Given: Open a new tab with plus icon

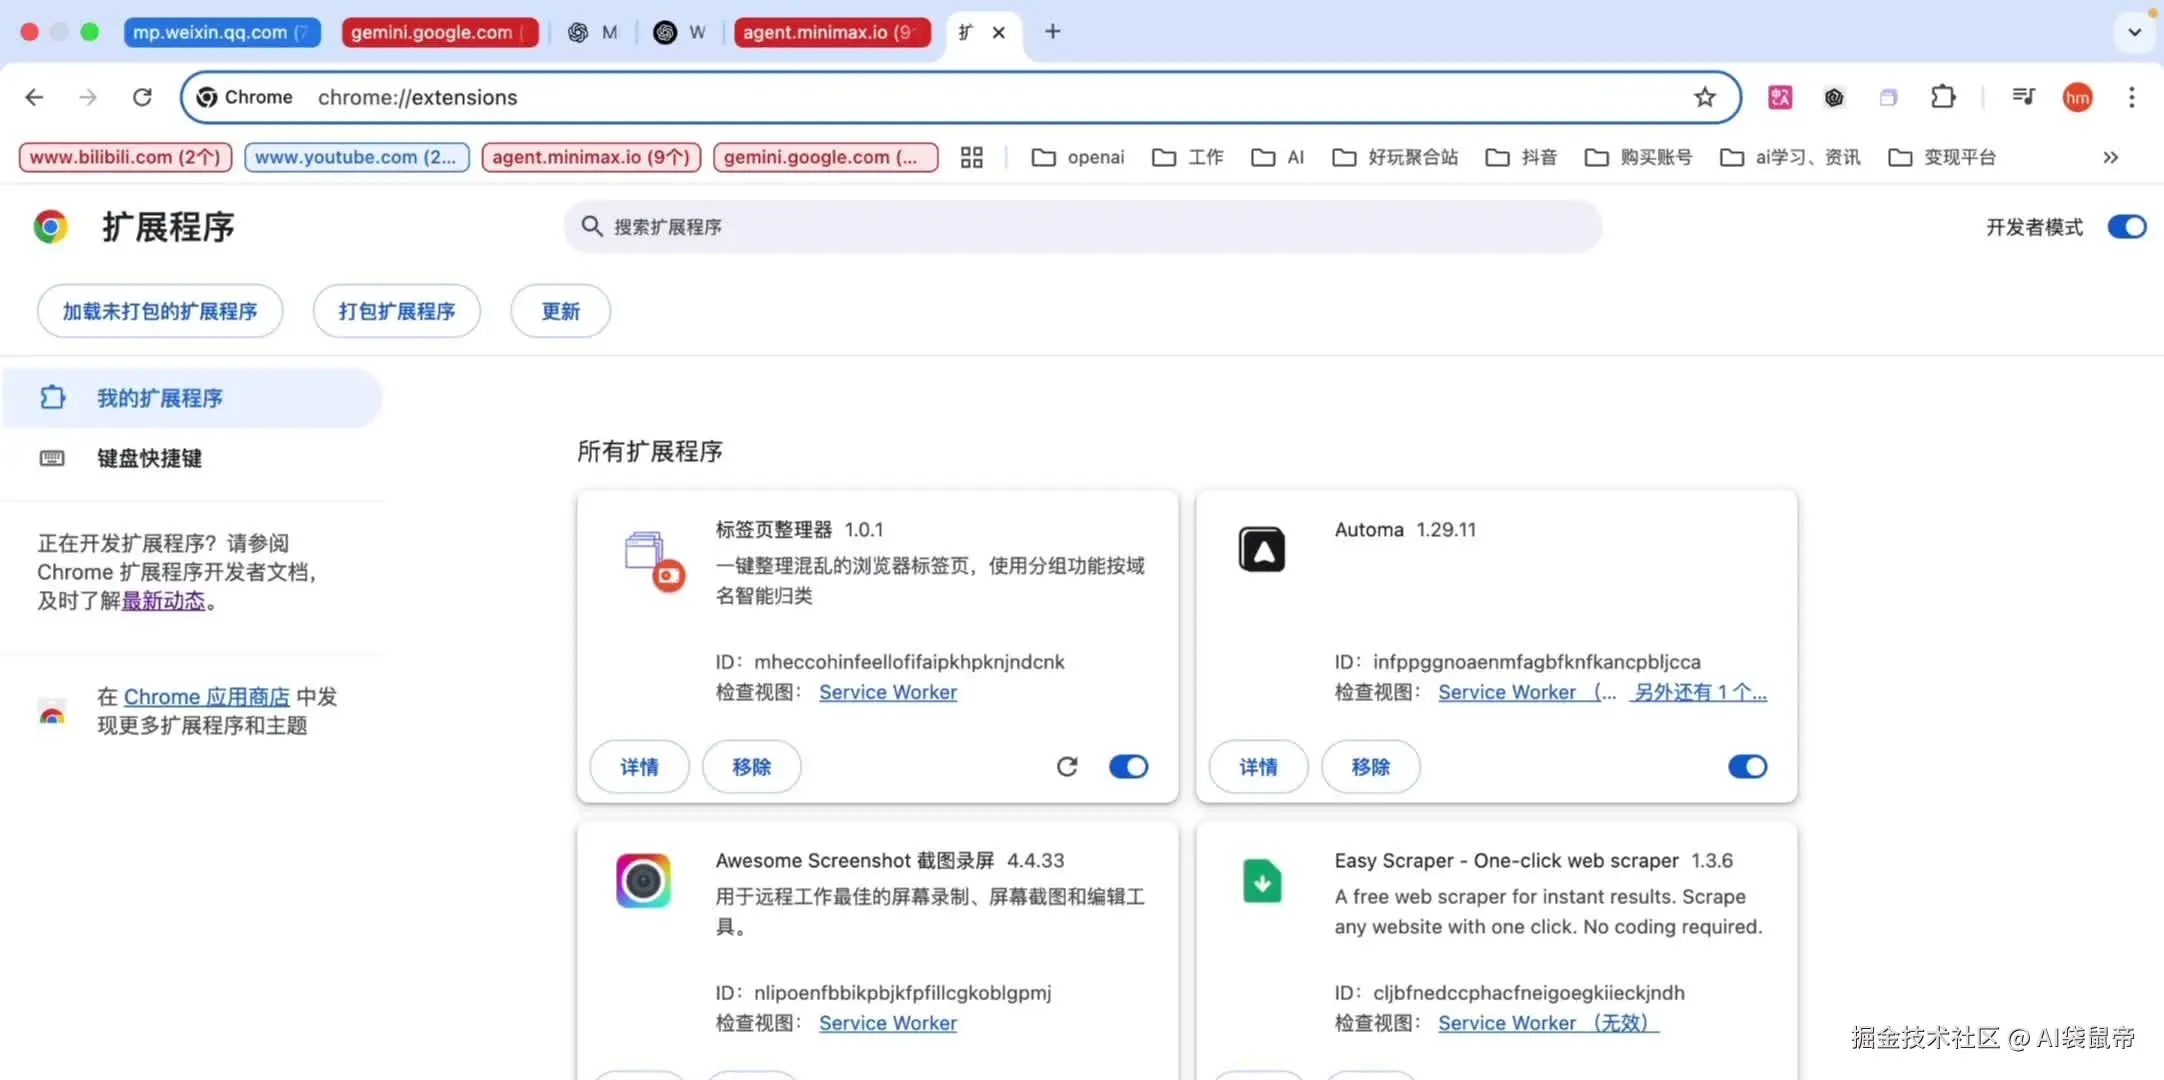Looking at the screenshot, I should click(1052, 32).
